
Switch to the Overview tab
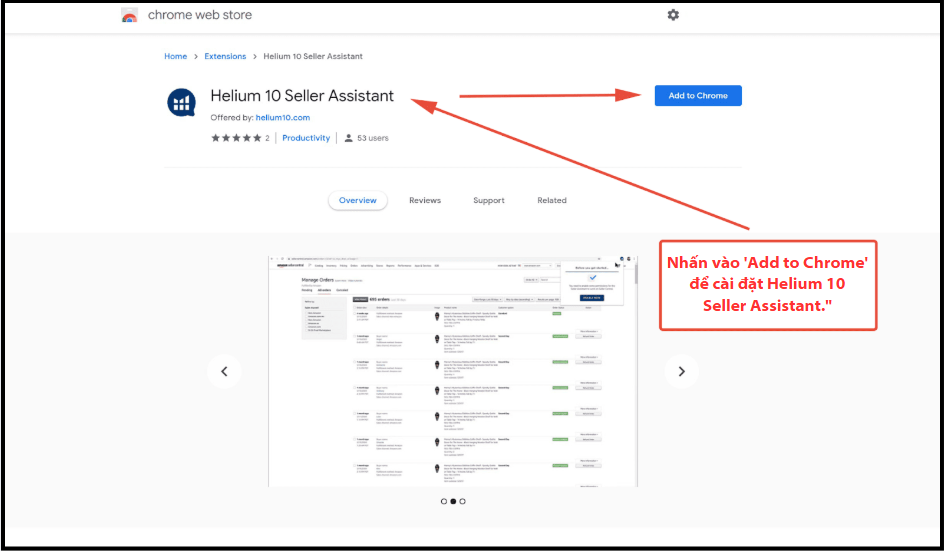pyautogui.click(x=357, y=200)
